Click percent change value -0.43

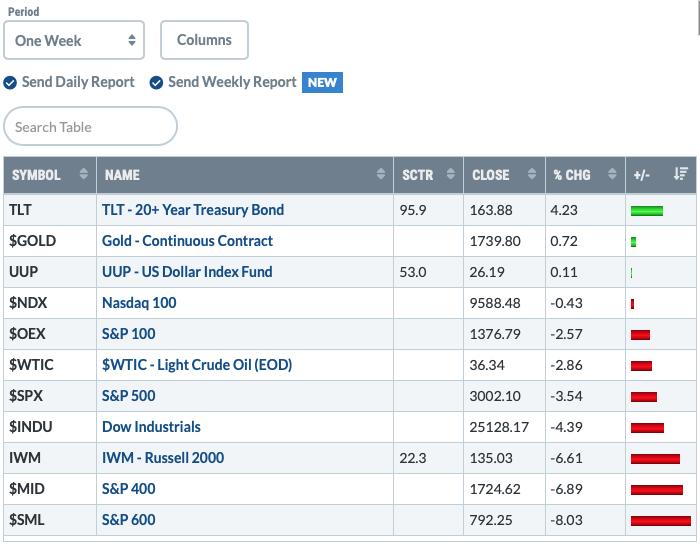pos(566,304)
